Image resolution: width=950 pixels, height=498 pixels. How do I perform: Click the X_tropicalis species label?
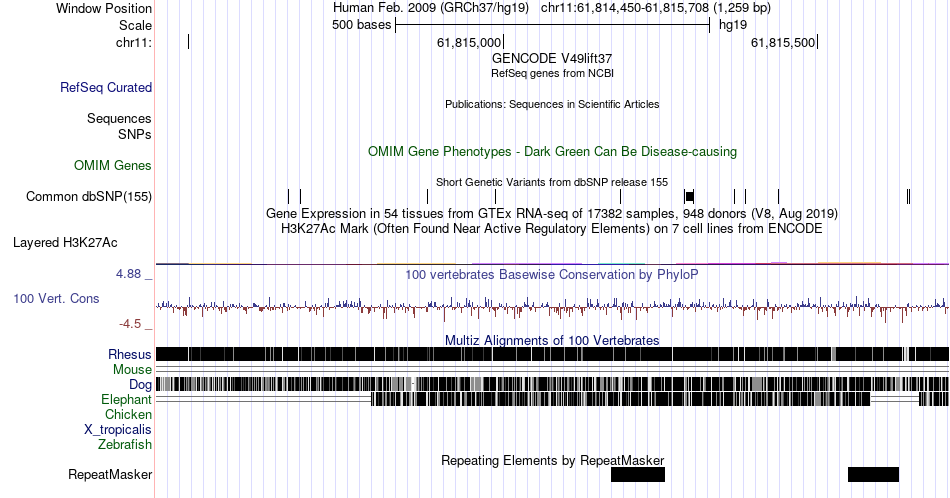click(x=118, y=430)
